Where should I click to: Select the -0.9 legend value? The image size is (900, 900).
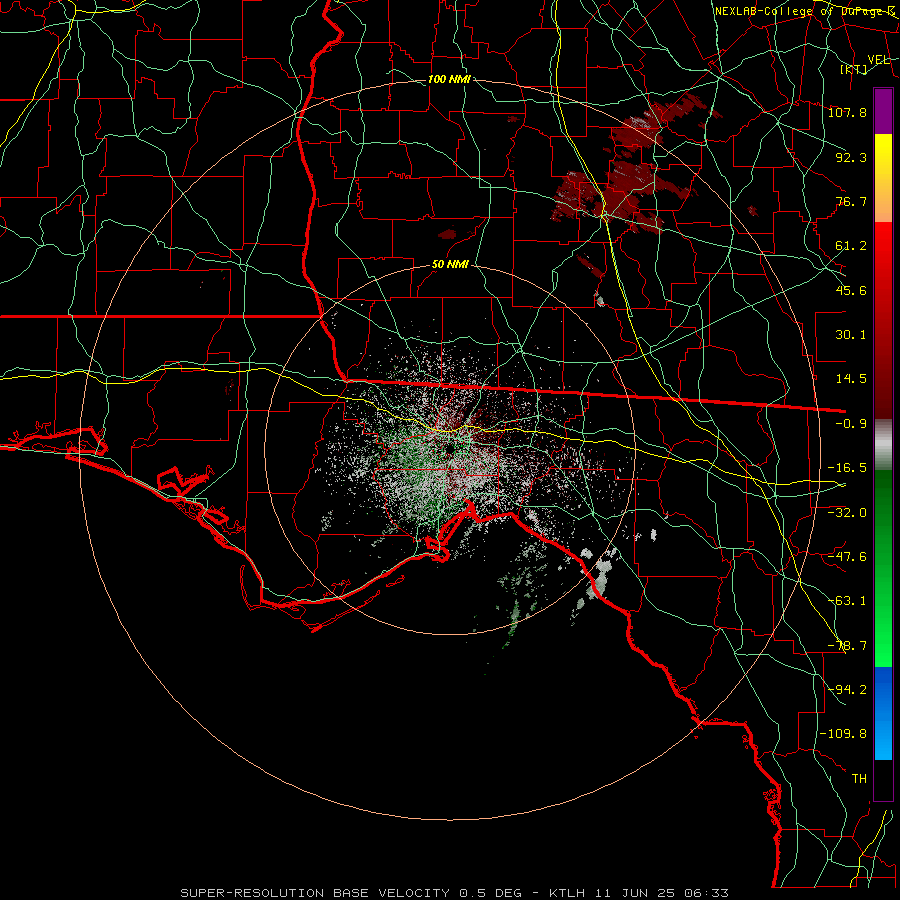point(851,424)
